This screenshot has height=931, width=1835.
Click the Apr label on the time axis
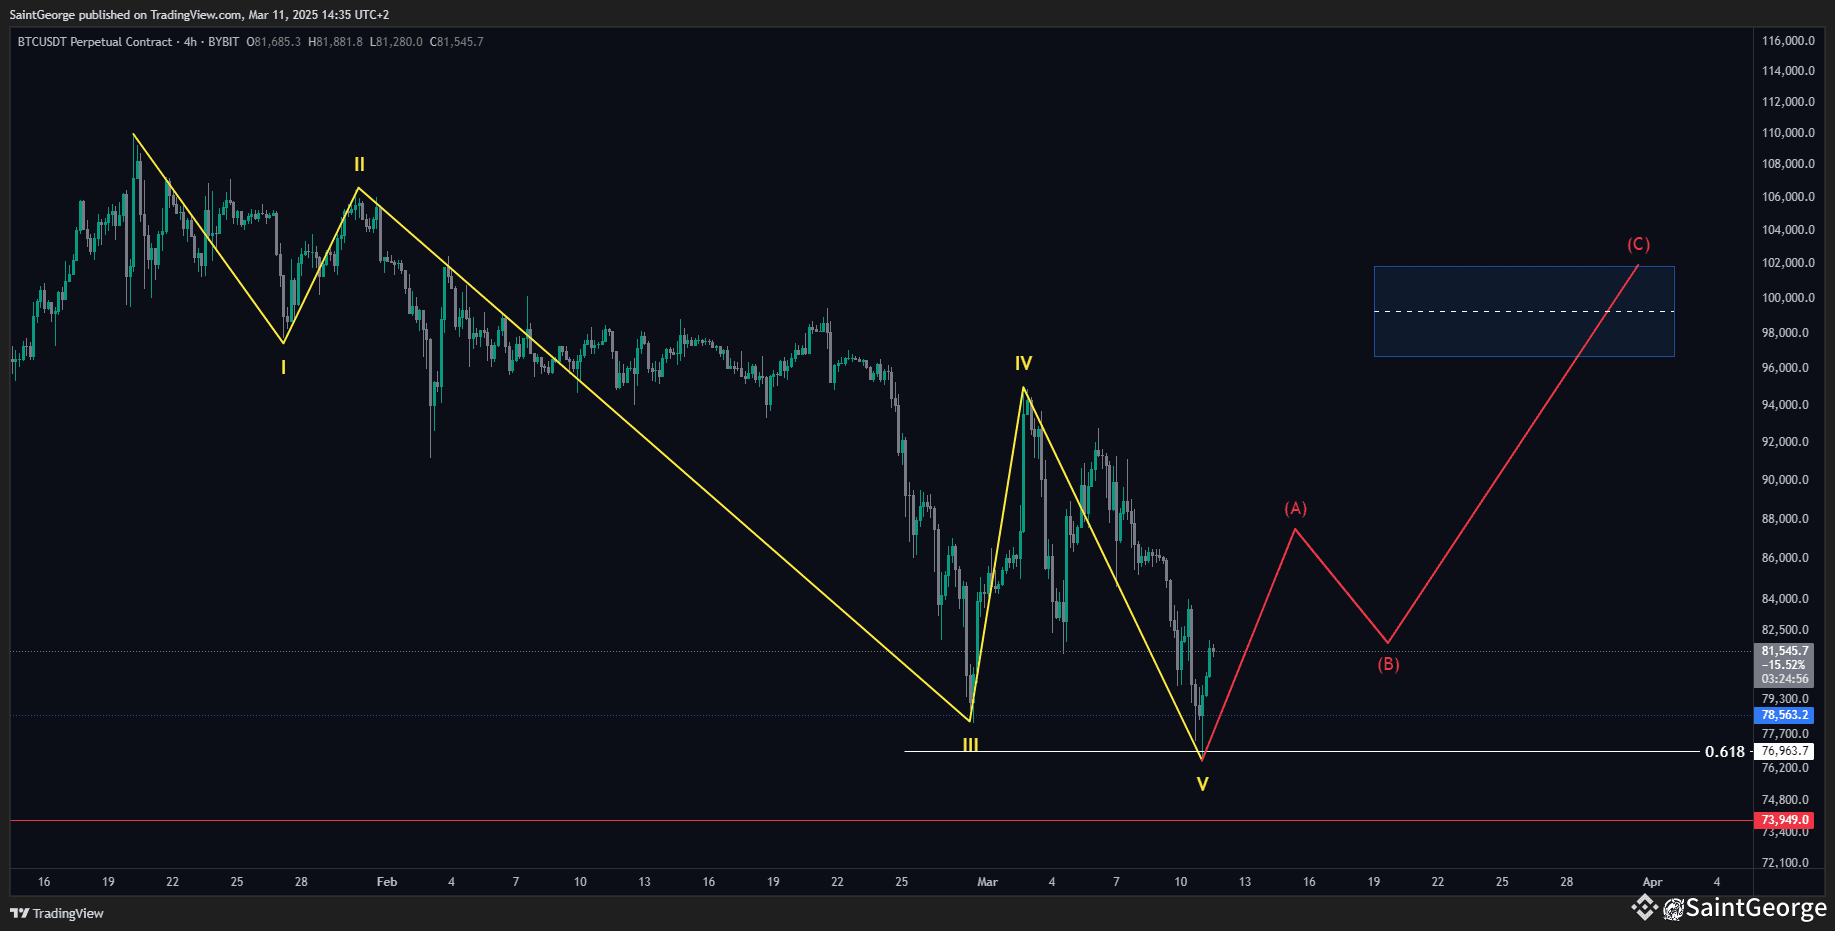tap(1652, 882)
